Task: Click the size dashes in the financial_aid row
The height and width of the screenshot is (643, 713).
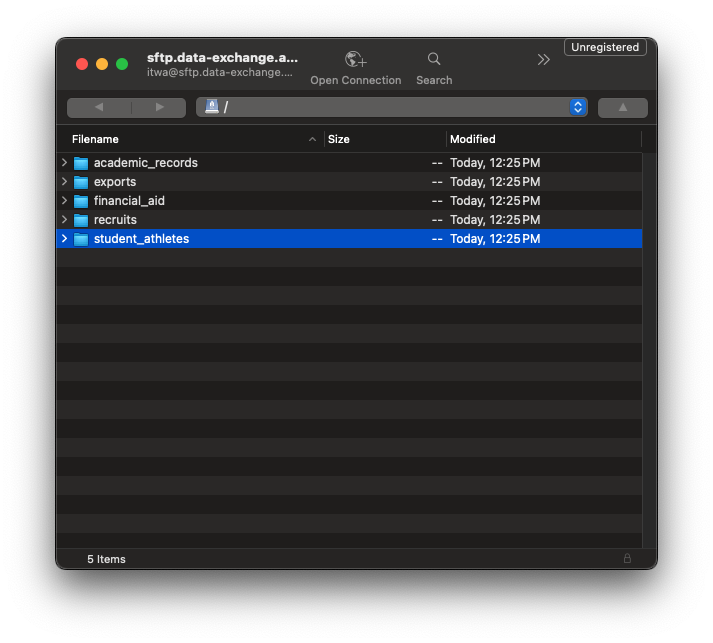Action: coord(437,201)
